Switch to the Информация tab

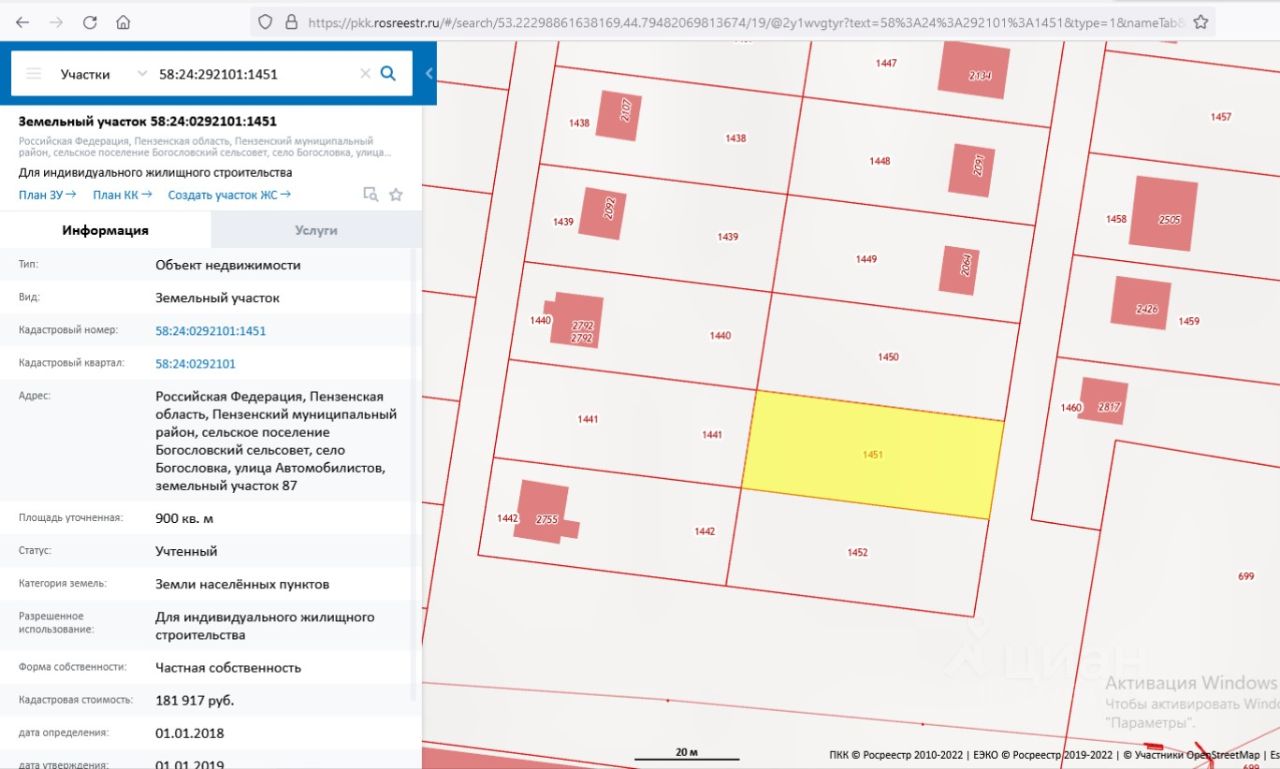coord(105,230)
